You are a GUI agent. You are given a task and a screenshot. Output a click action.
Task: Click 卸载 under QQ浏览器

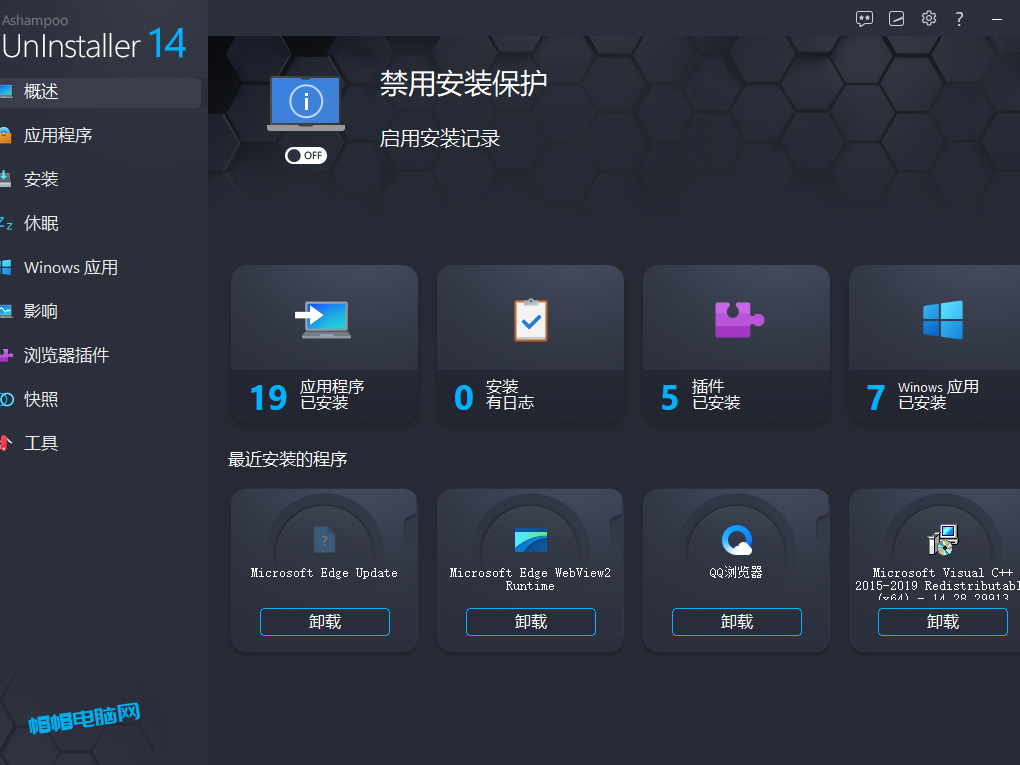point(736,621)
